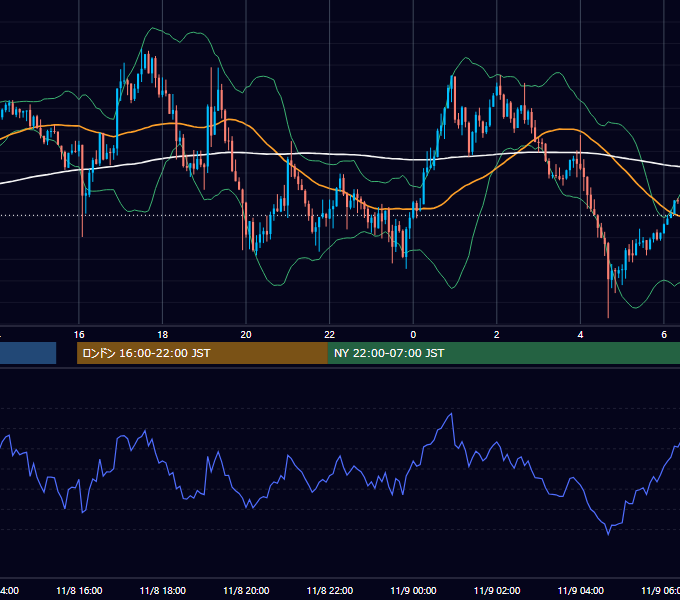Click the 11/9 00:00 date label
Viewport: 680px width, 600px height.
coord(413,590)
